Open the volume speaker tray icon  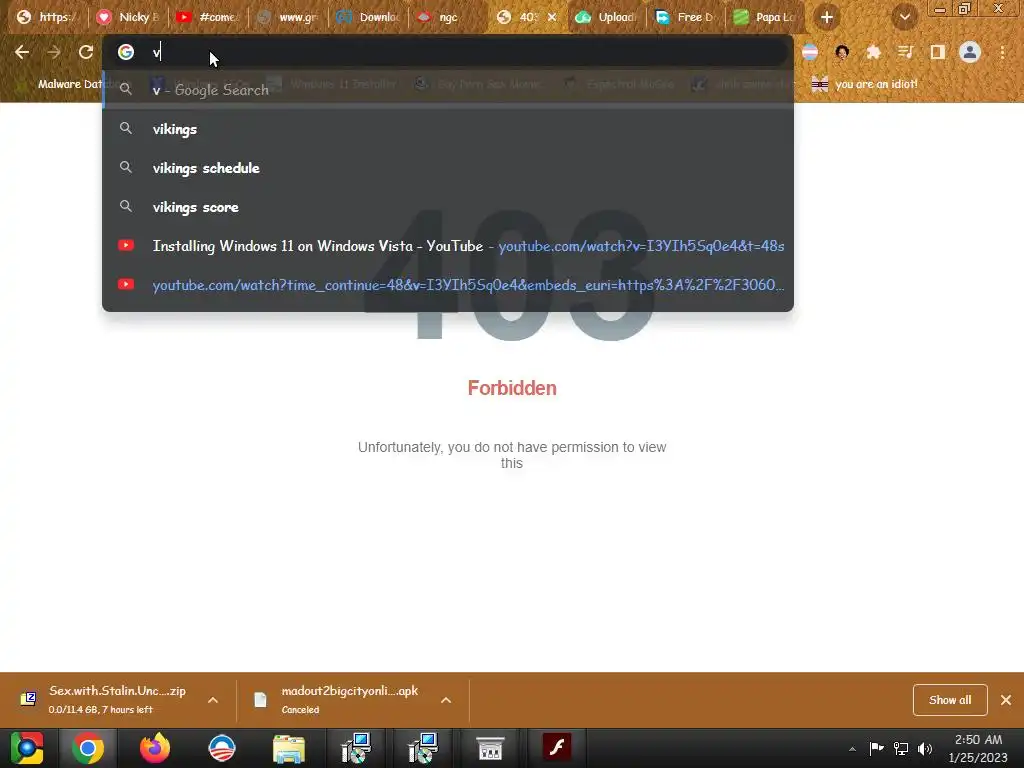point(925,748)
